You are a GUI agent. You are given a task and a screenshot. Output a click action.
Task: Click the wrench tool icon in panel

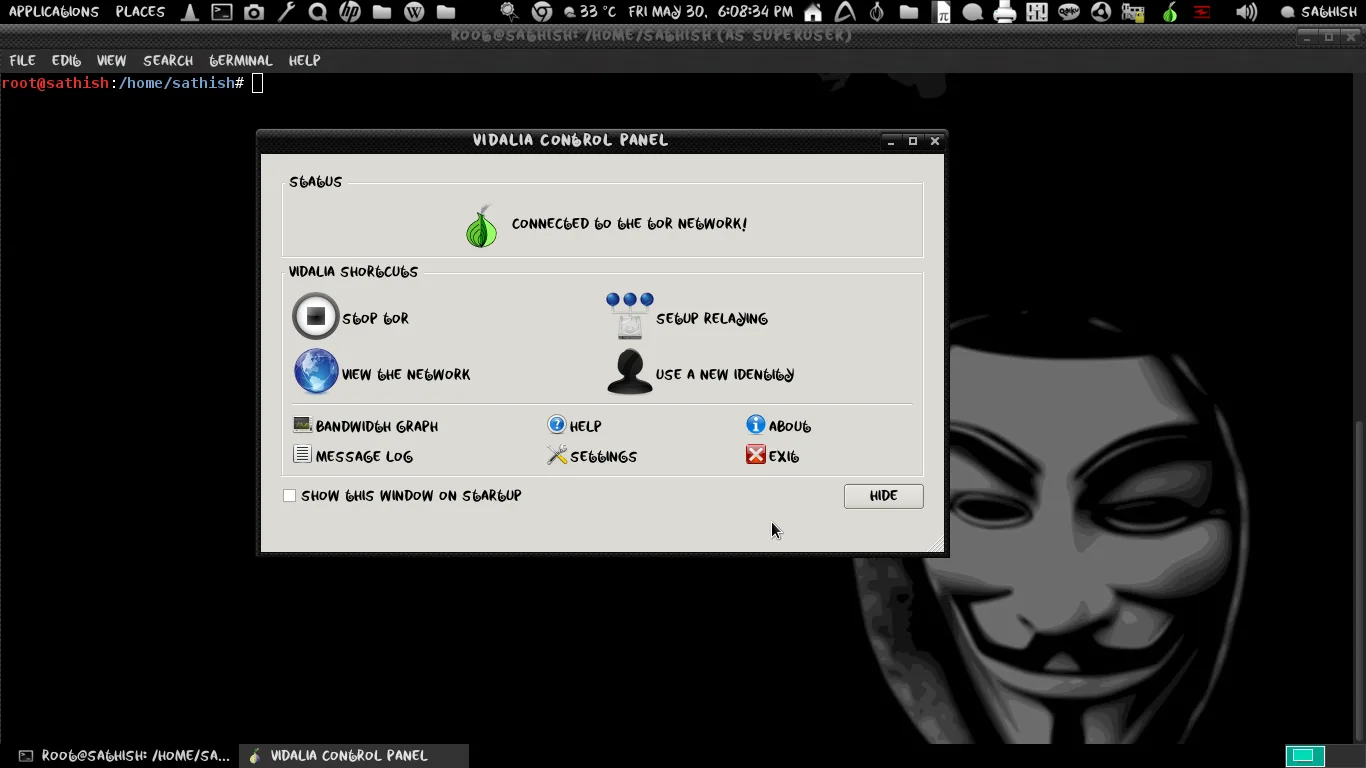click(x=286, y=12)
